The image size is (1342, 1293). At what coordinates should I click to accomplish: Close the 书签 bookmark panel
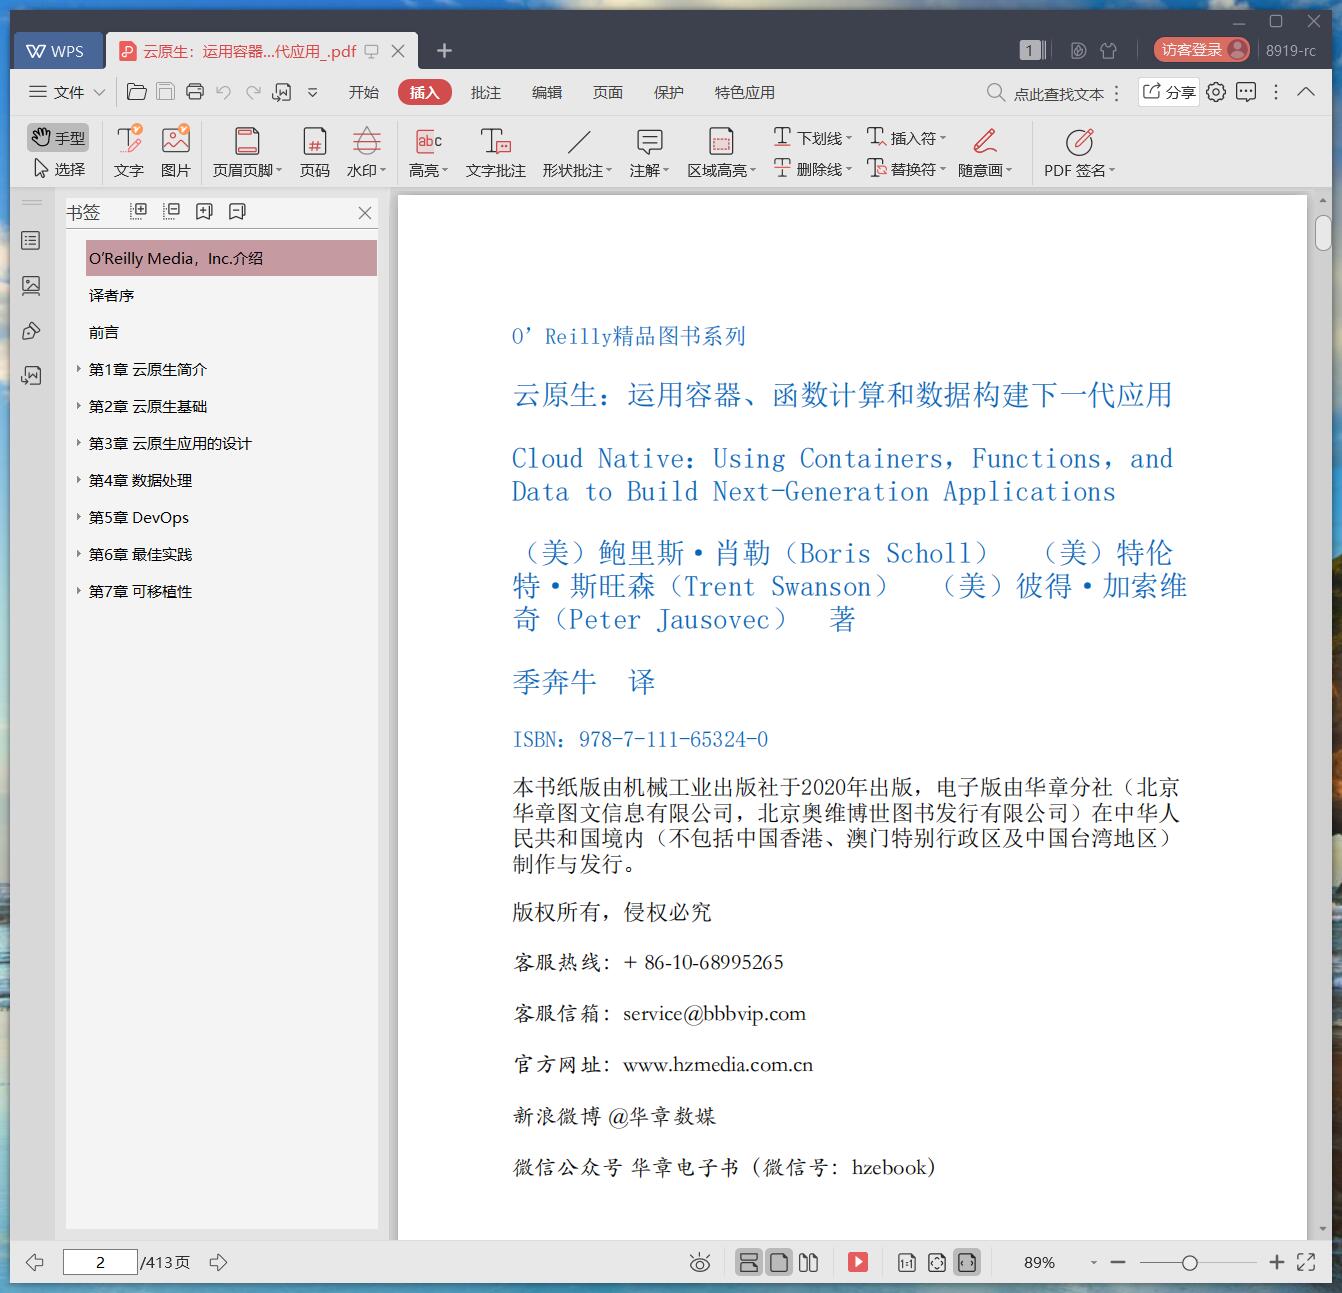pyautogui.click(x=365, y=213)
